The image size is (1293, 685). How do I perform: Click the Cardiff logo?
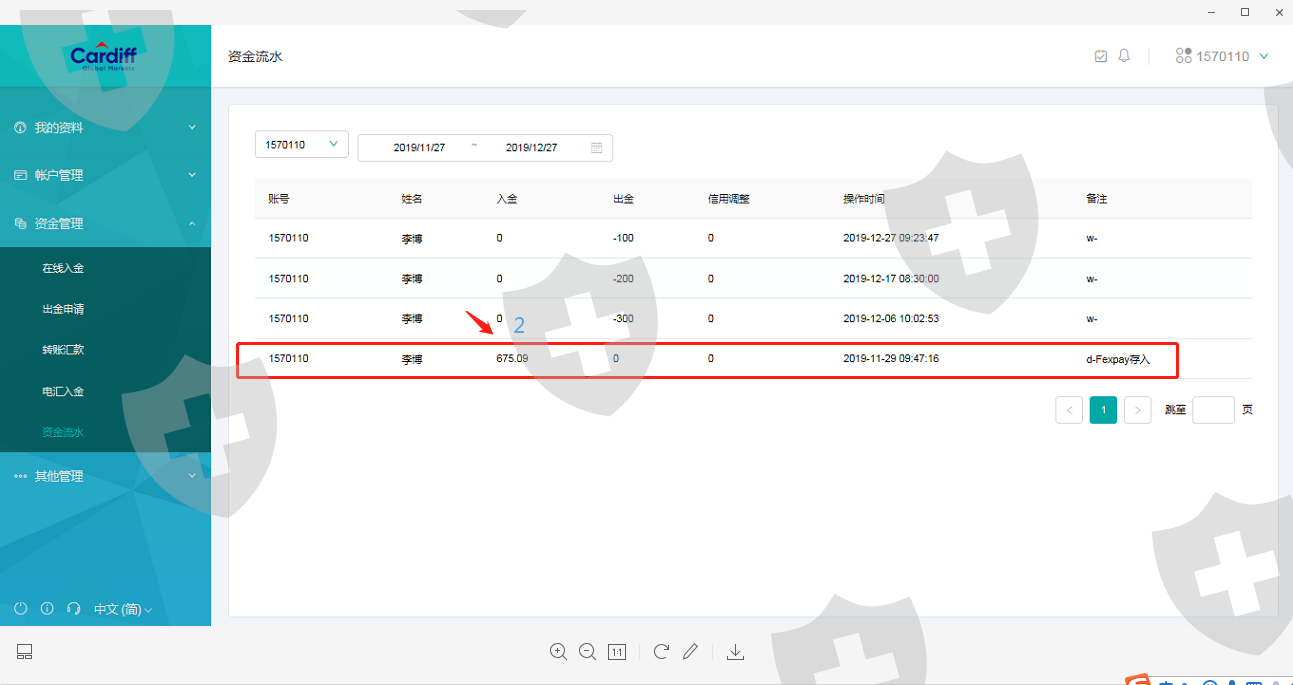[x=104, y=56]
